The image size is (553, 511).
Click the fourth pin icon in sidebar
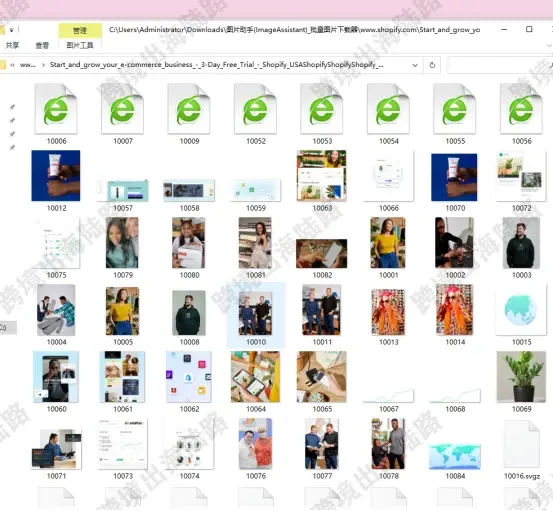pyautogui.click(x=12, y=147)
